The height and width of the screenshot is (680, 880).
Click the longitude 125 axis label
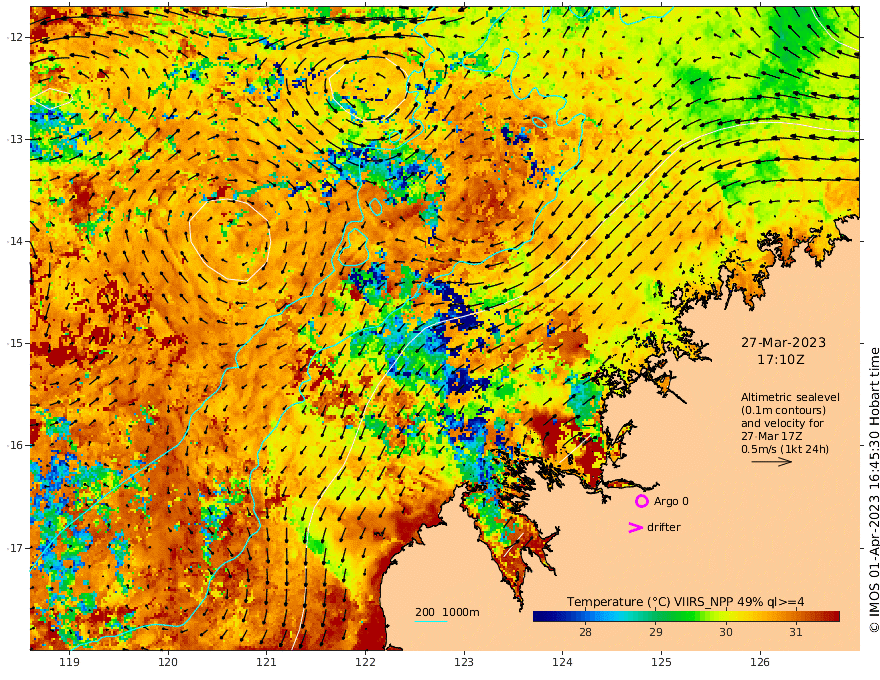(x=662, y=662)
